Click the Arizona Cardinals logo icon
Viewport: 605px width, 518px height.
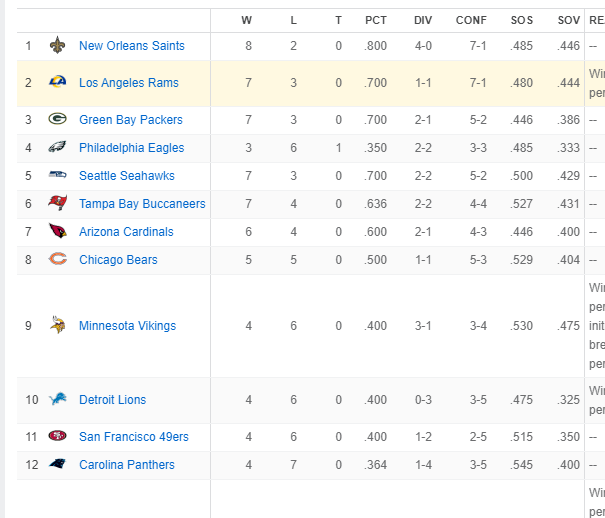click(58, 232)
